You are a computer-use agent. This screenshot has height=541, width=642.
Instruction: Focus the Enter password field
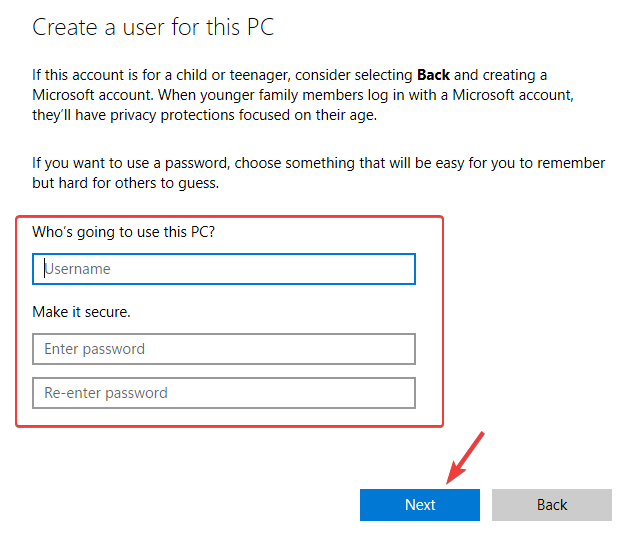coord(223,349)
